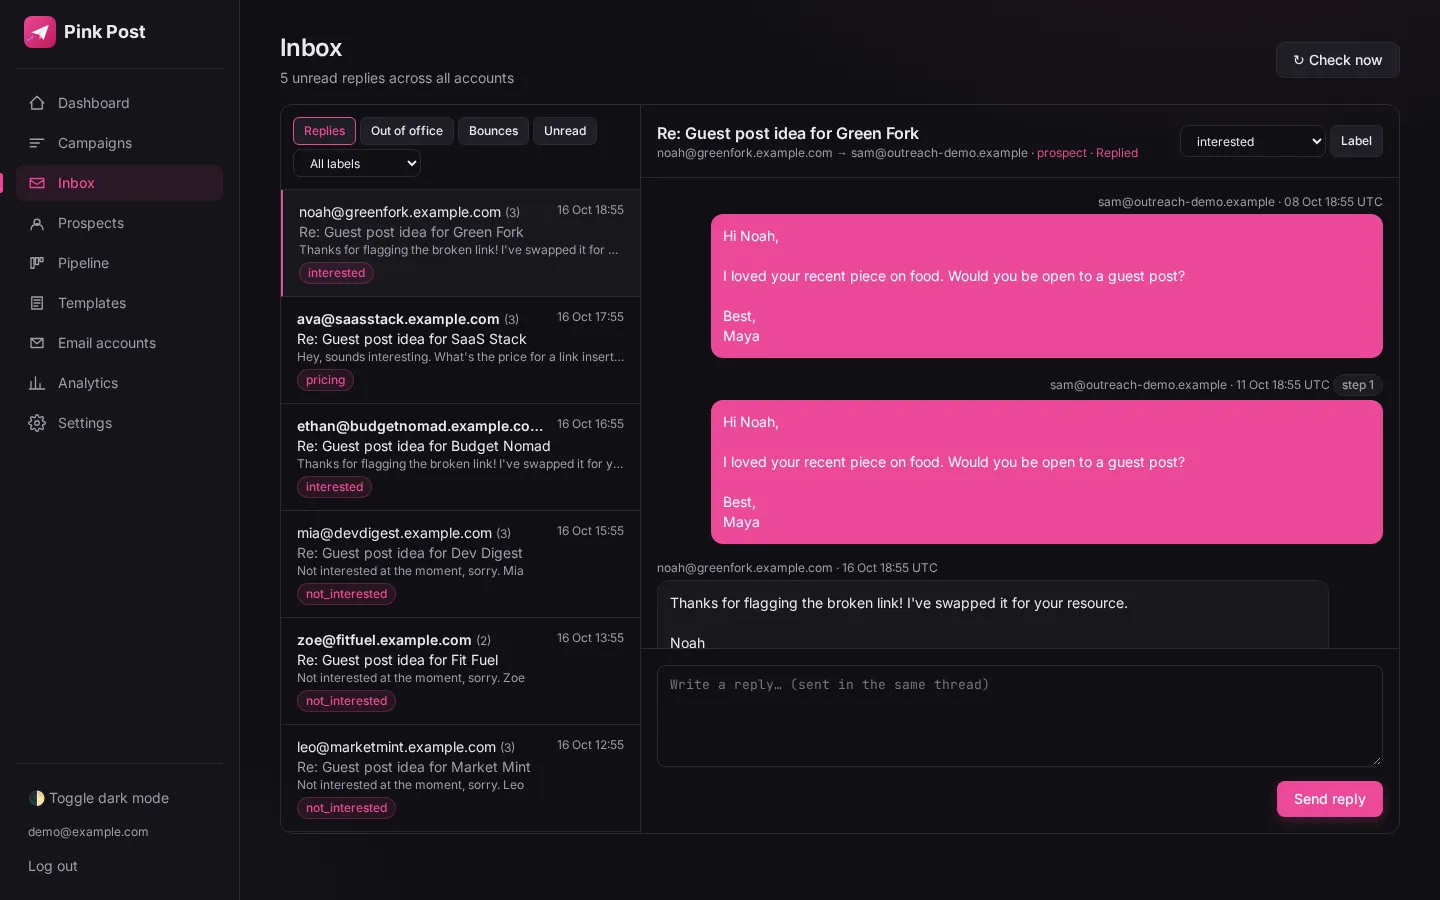This screenshot has width=1440, height=900.
Task: Click the Pink Post paper plane logo
Action: click(40, 32)
